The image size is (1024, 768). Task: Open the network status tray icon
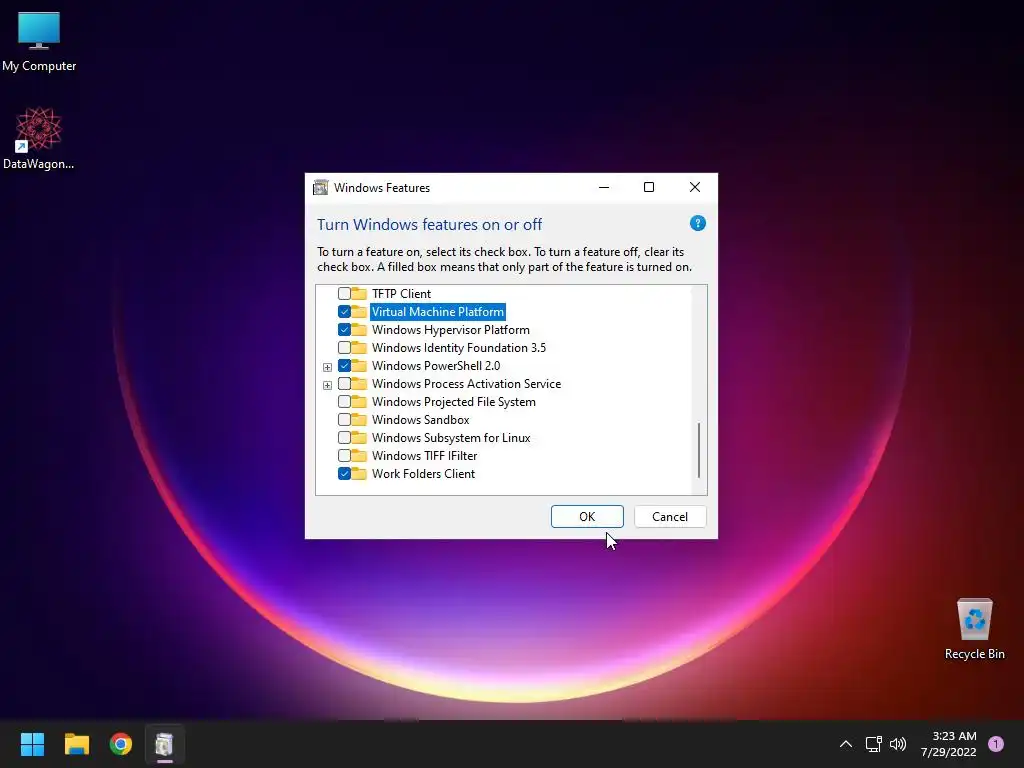873,744
